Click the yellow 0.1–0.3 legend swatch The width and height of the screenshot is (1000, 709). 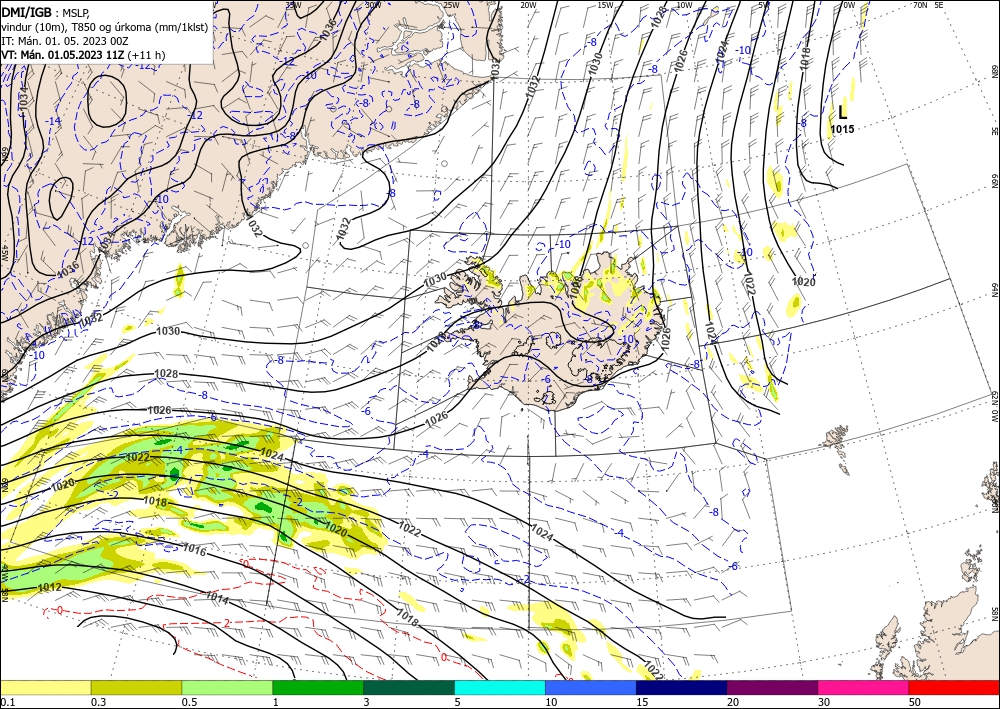coord(45,687)
